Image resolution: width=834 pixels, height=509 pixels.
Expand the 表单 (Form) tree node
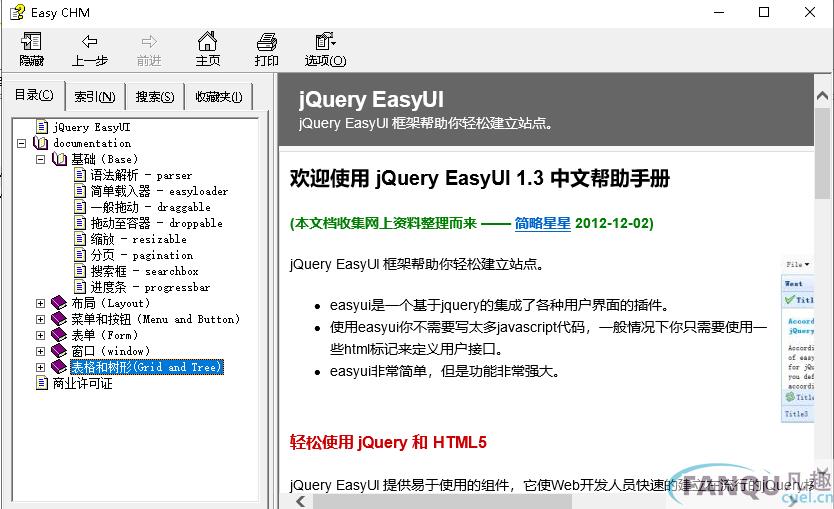coord(41,335)
